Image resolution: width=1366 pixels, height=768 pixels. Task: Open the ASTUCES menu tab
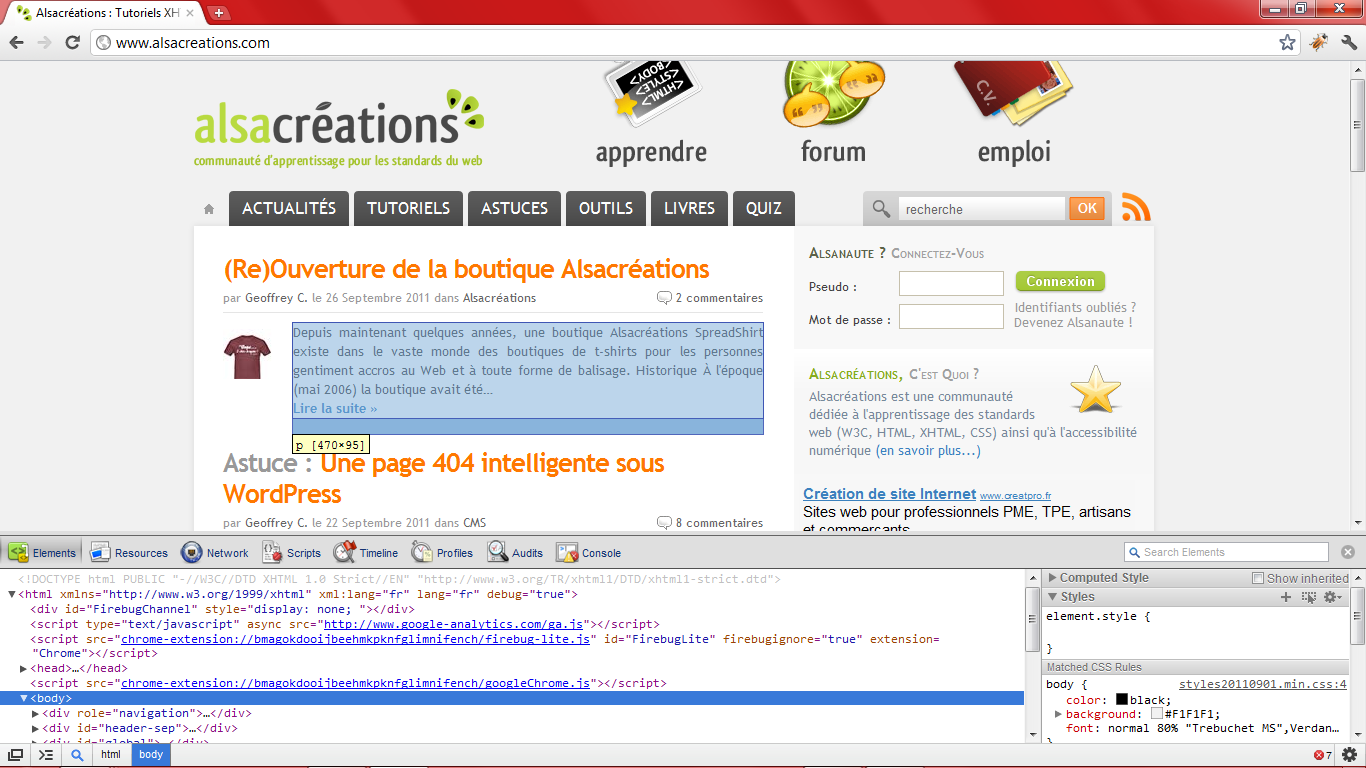tap(514, 208)
